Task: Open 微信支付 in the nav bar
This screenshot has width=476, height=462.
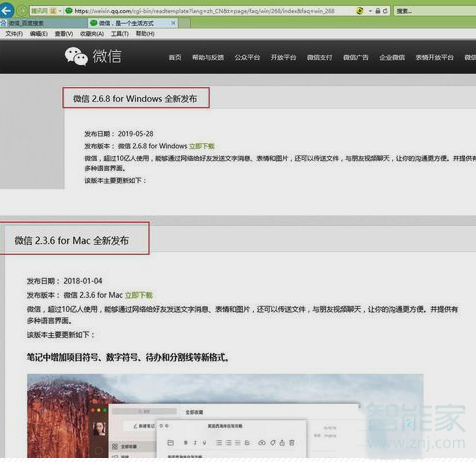Action: pyautogui.click(x=319, y=57)
